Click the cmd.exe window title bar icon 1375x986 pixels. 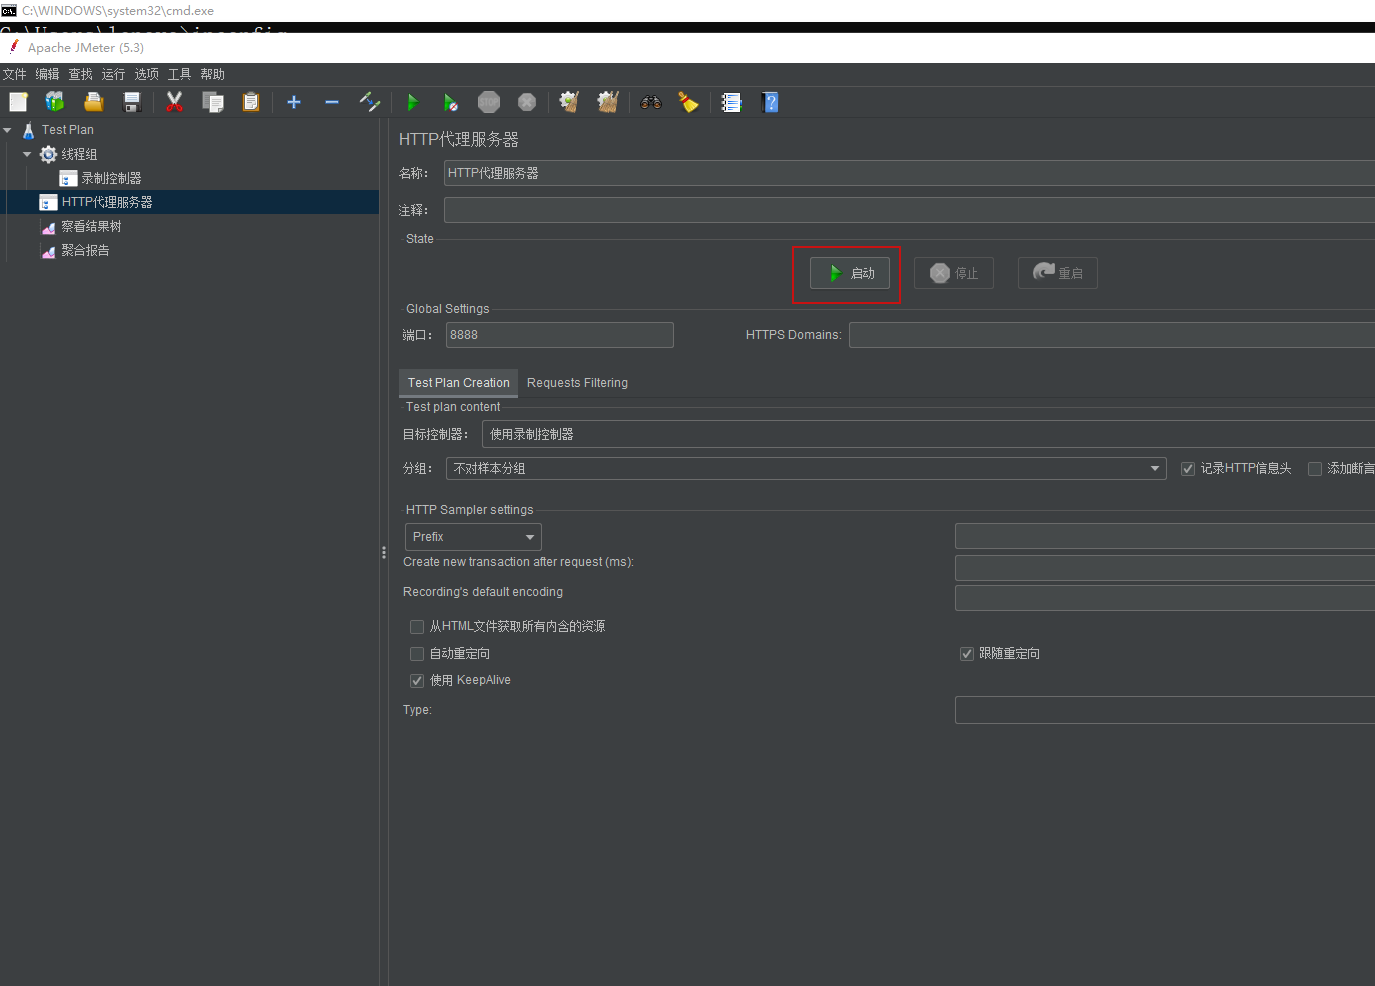9,10
